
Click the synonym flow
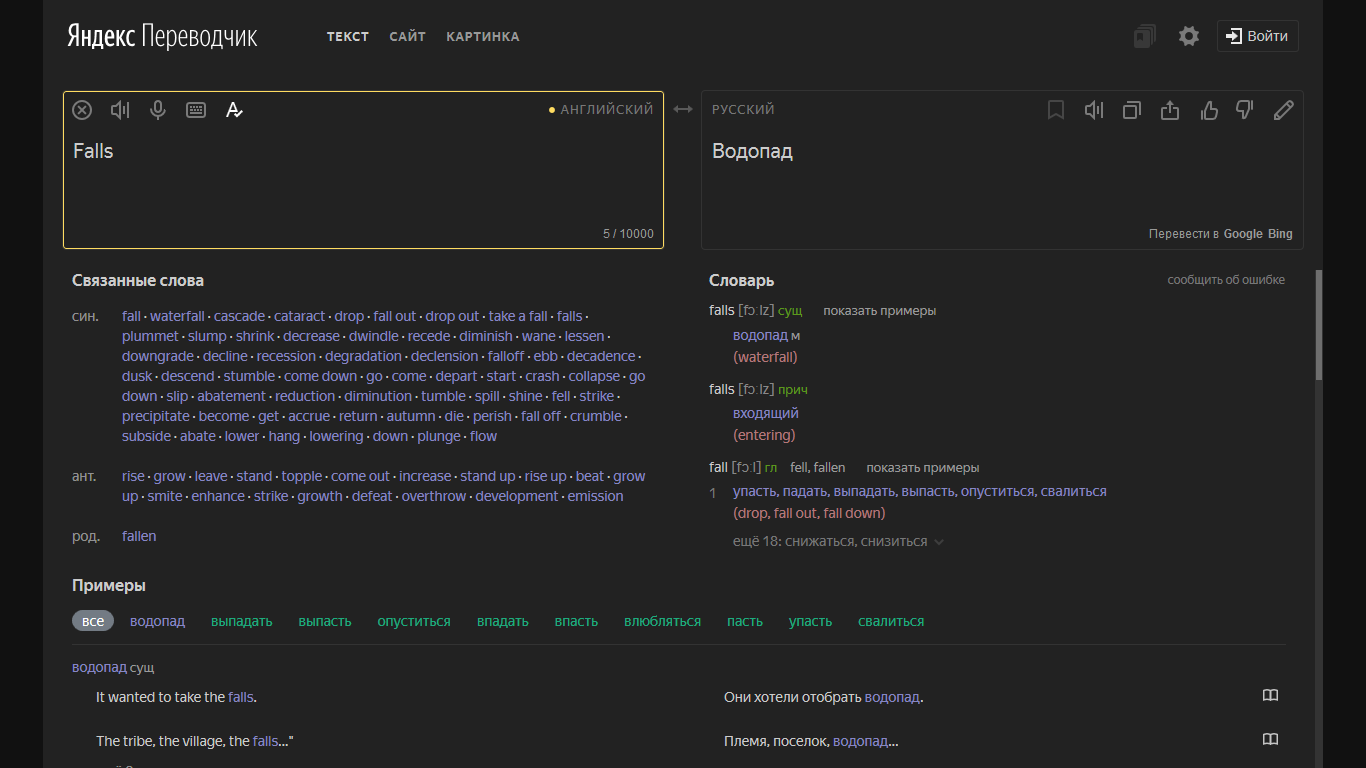click(x=483, y=436)
